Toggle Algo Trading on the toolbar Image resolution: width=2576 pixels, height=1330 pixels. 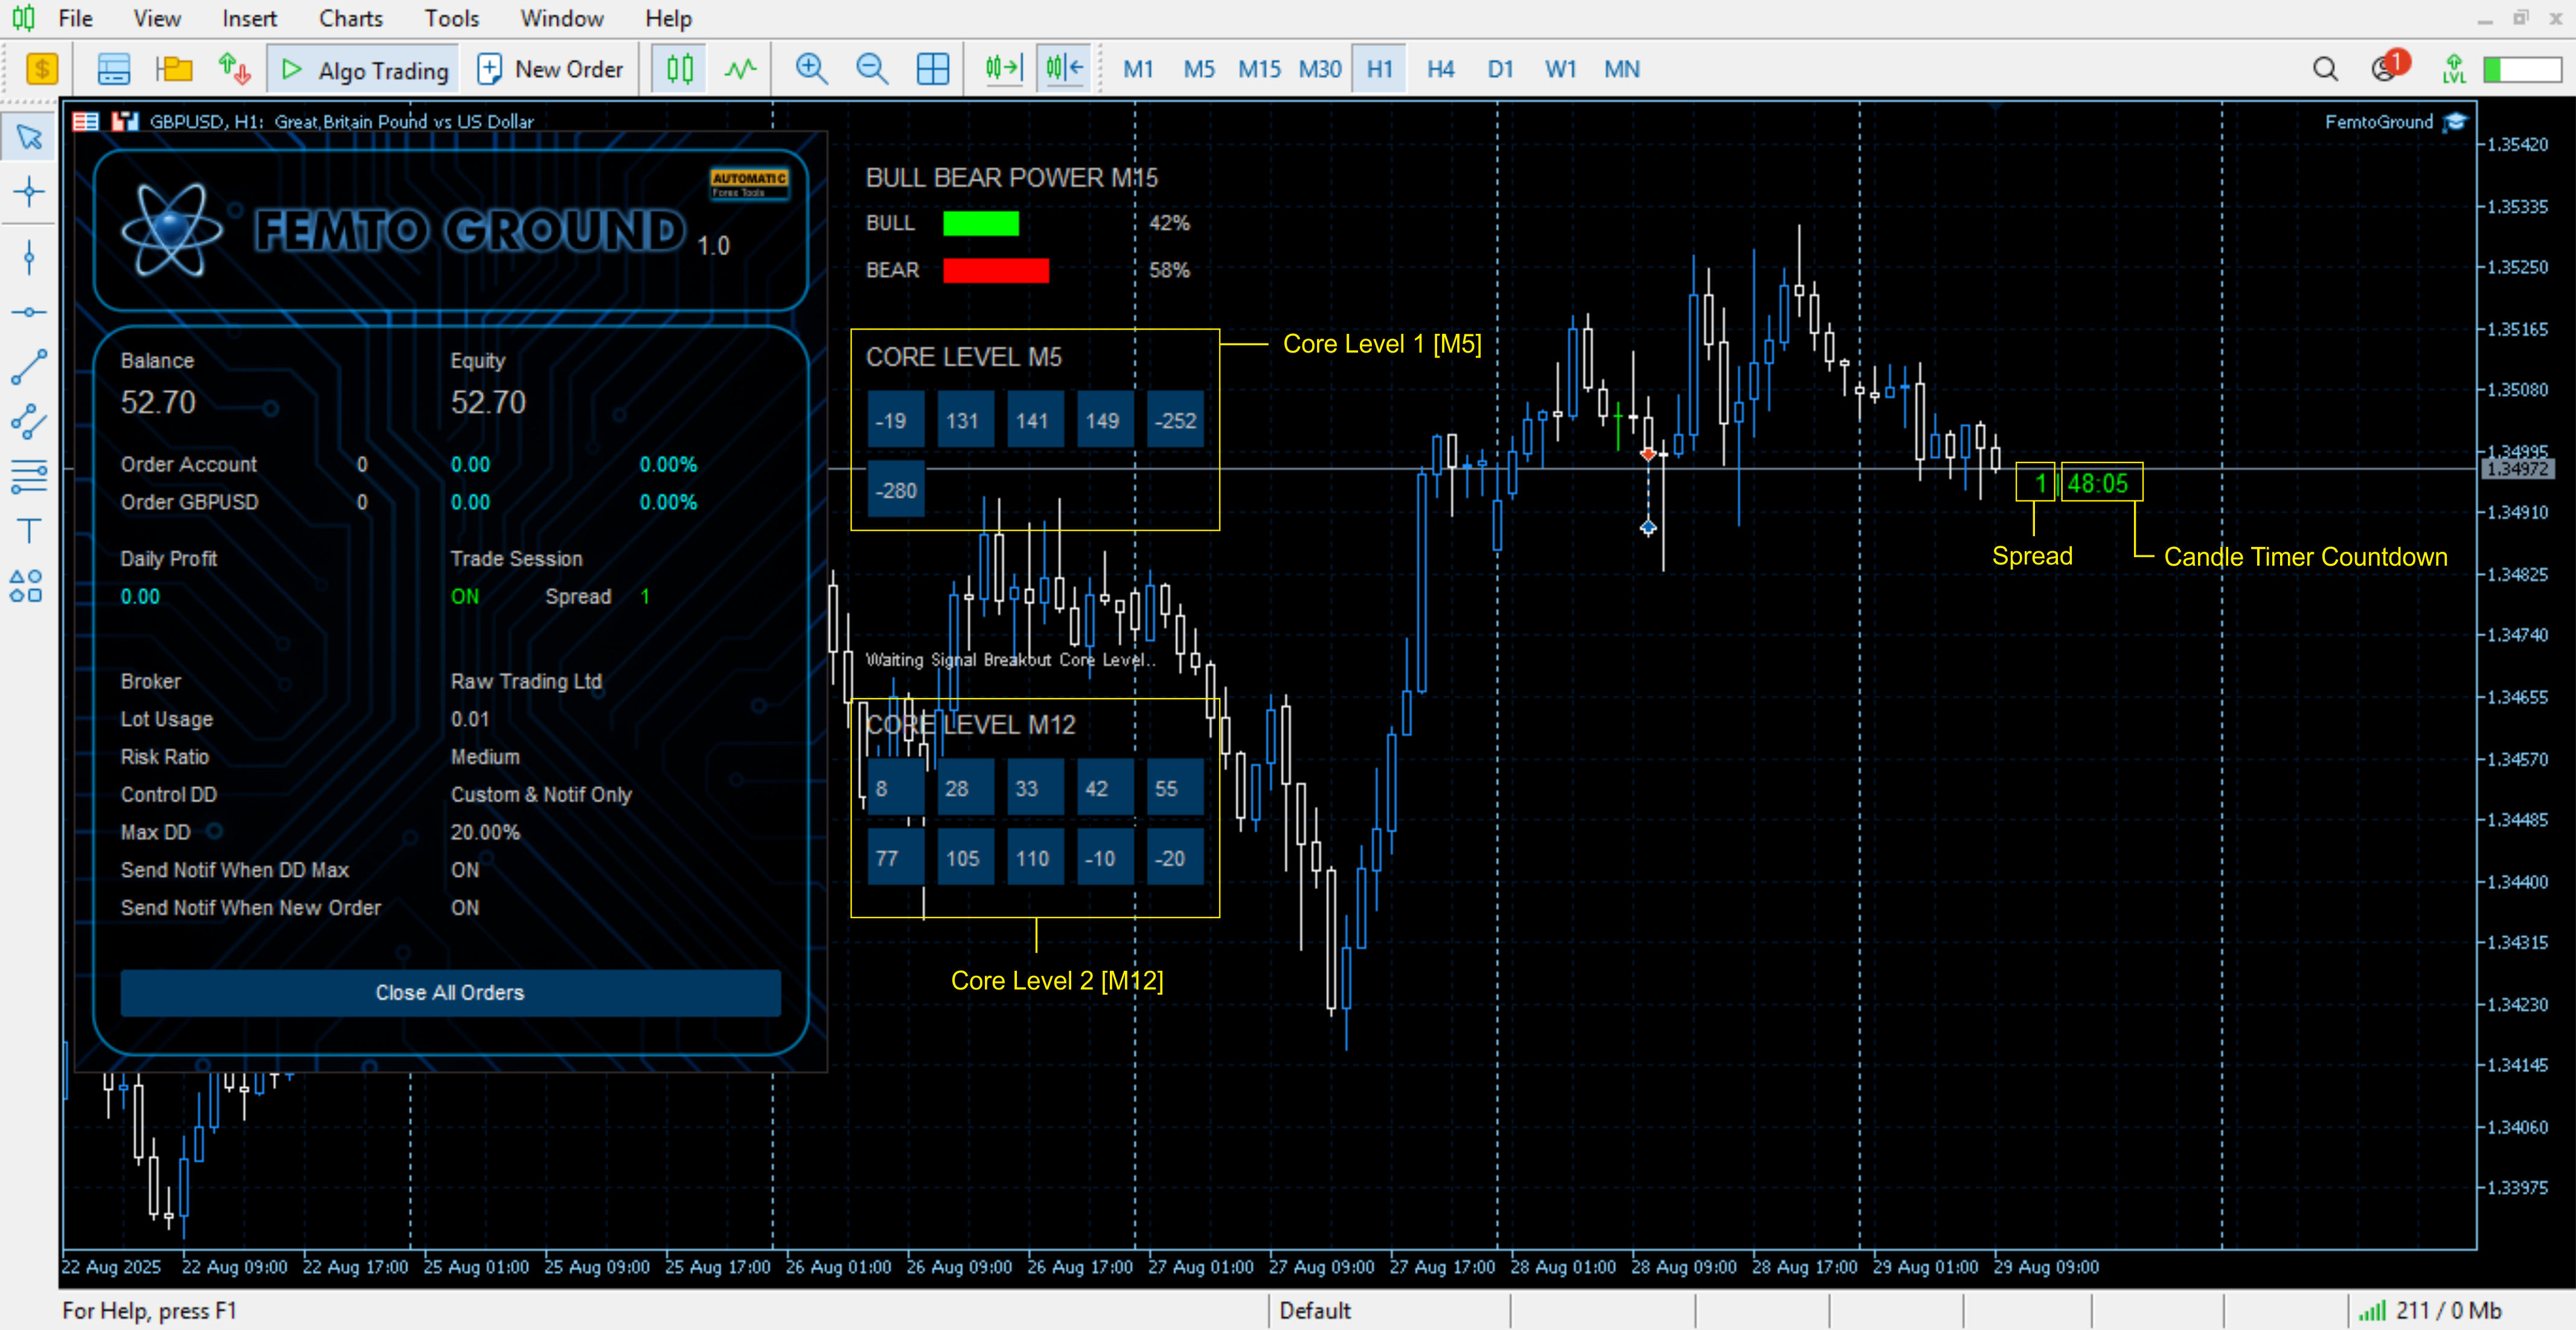364,69
